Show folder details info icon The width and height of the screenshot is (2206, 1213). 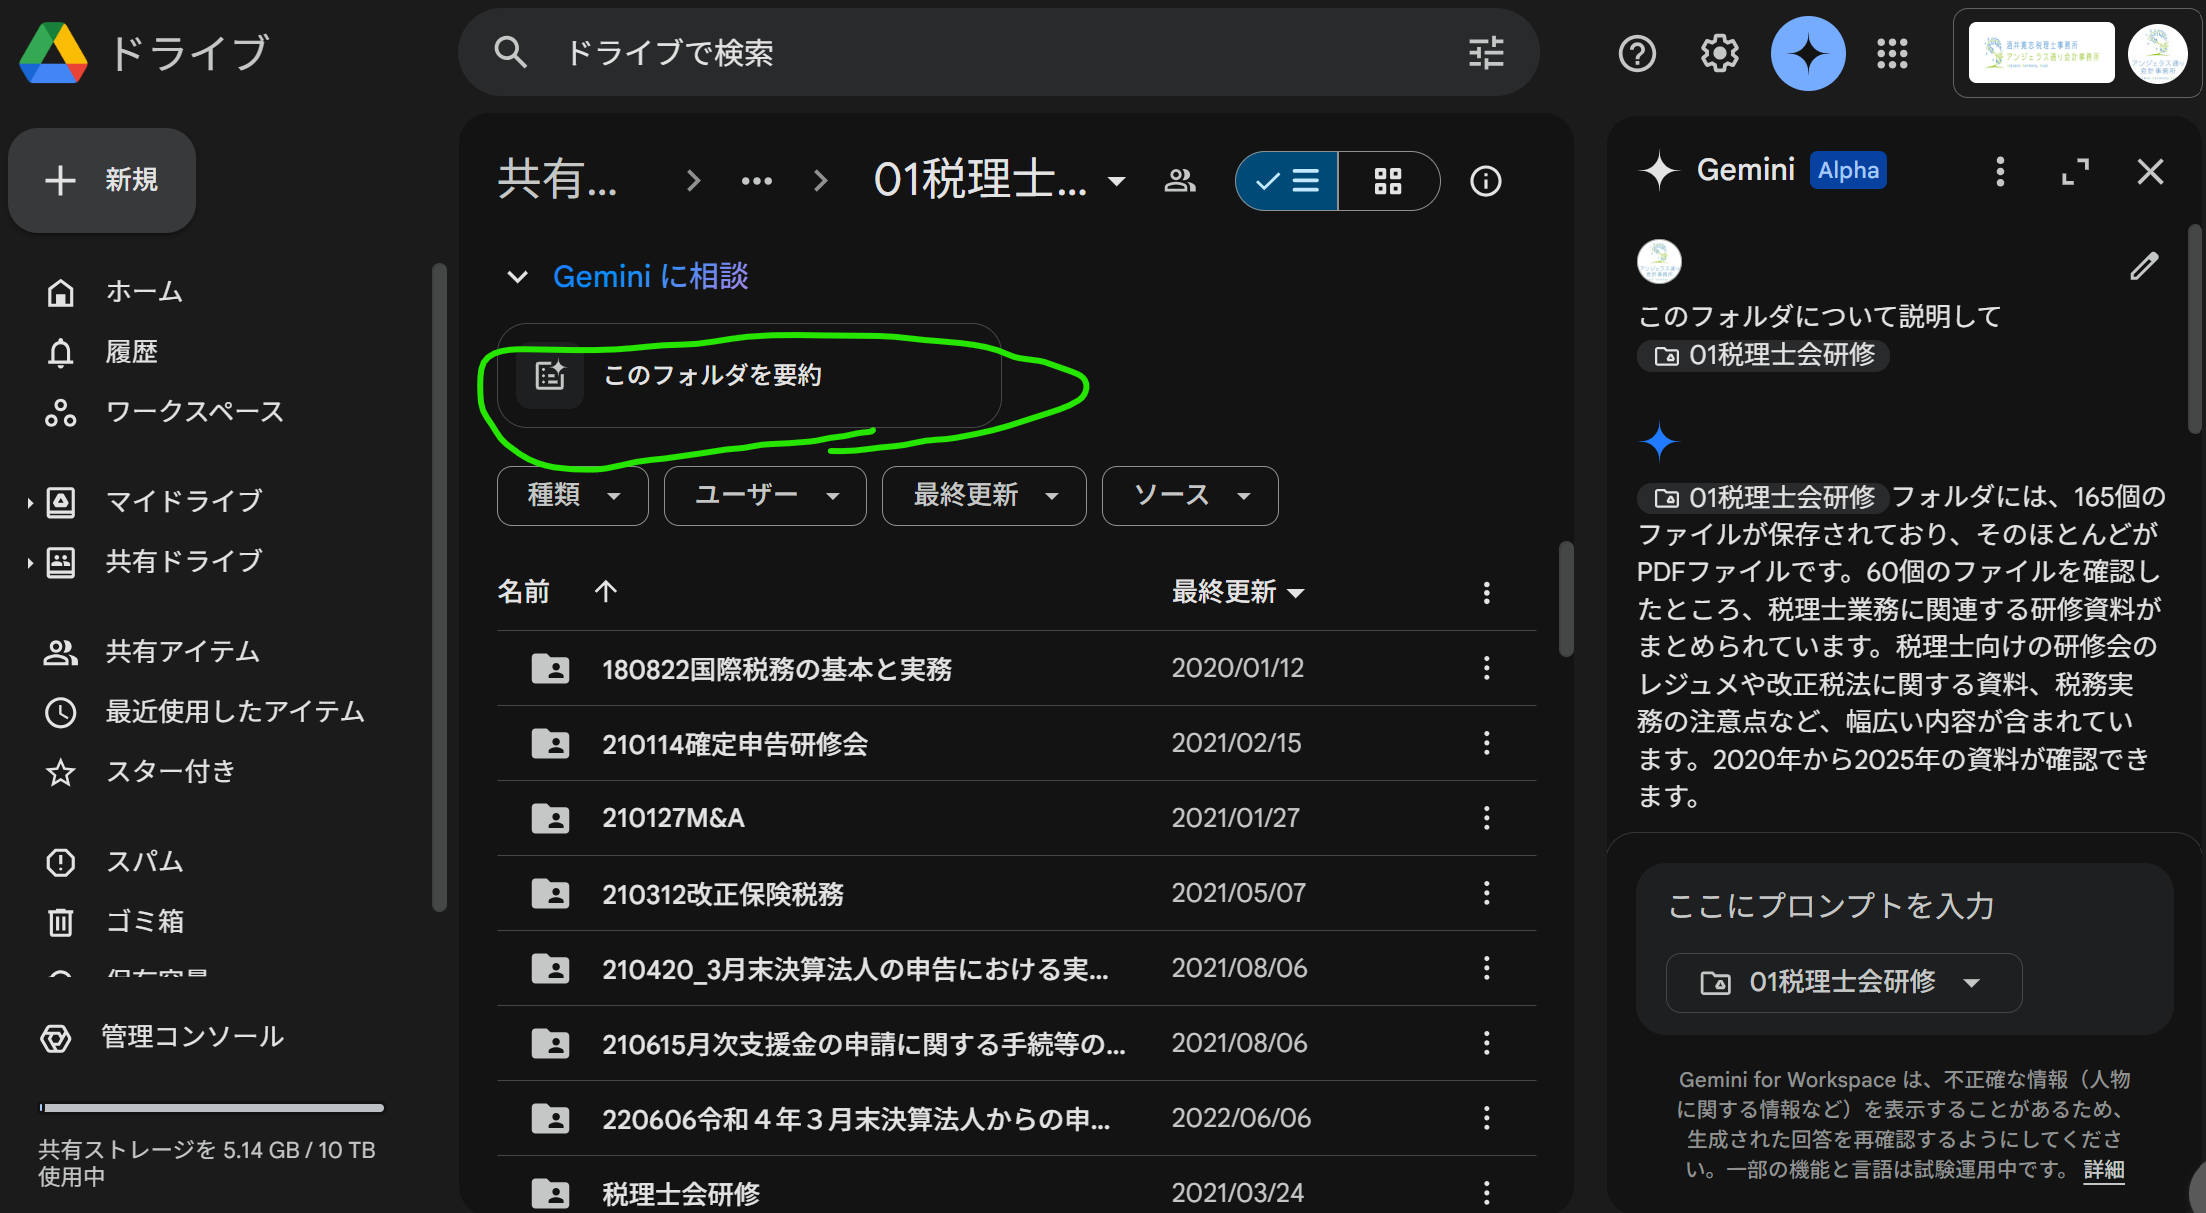(1486, 181)
